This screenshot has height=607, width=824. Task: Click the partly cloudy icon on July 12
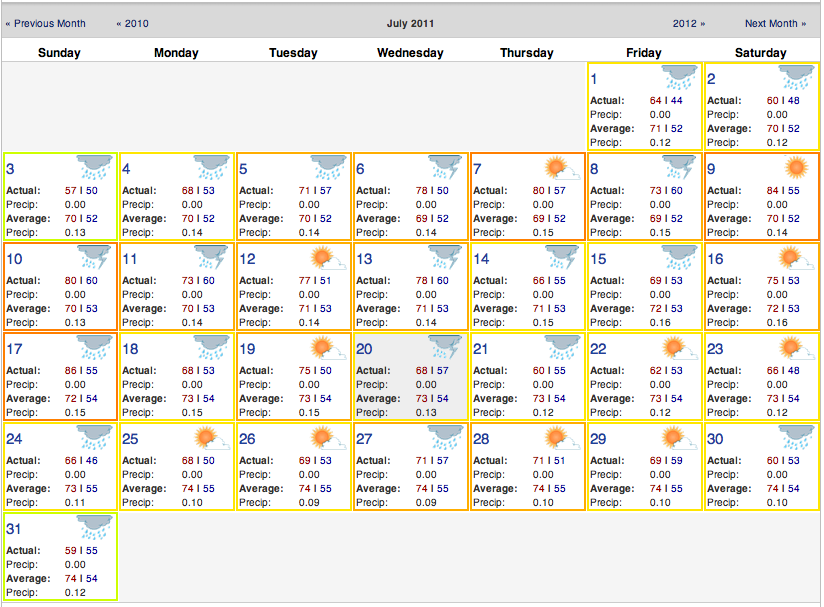click(327, 258)
